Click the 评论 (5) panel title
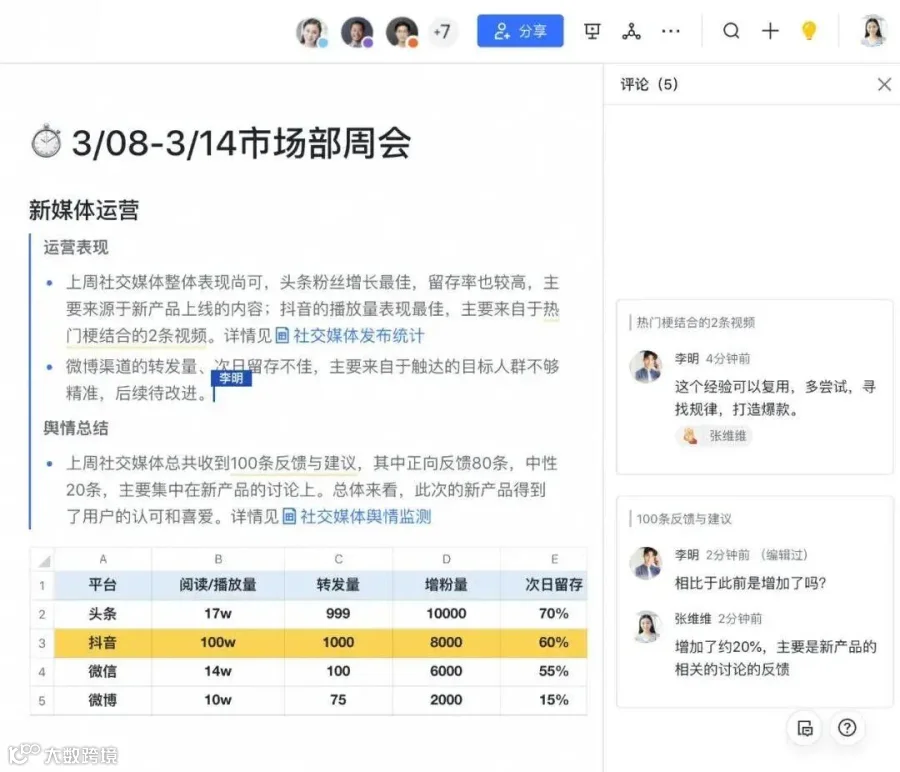The width and height of the screenshot is (900, 772). pos(649,84)
